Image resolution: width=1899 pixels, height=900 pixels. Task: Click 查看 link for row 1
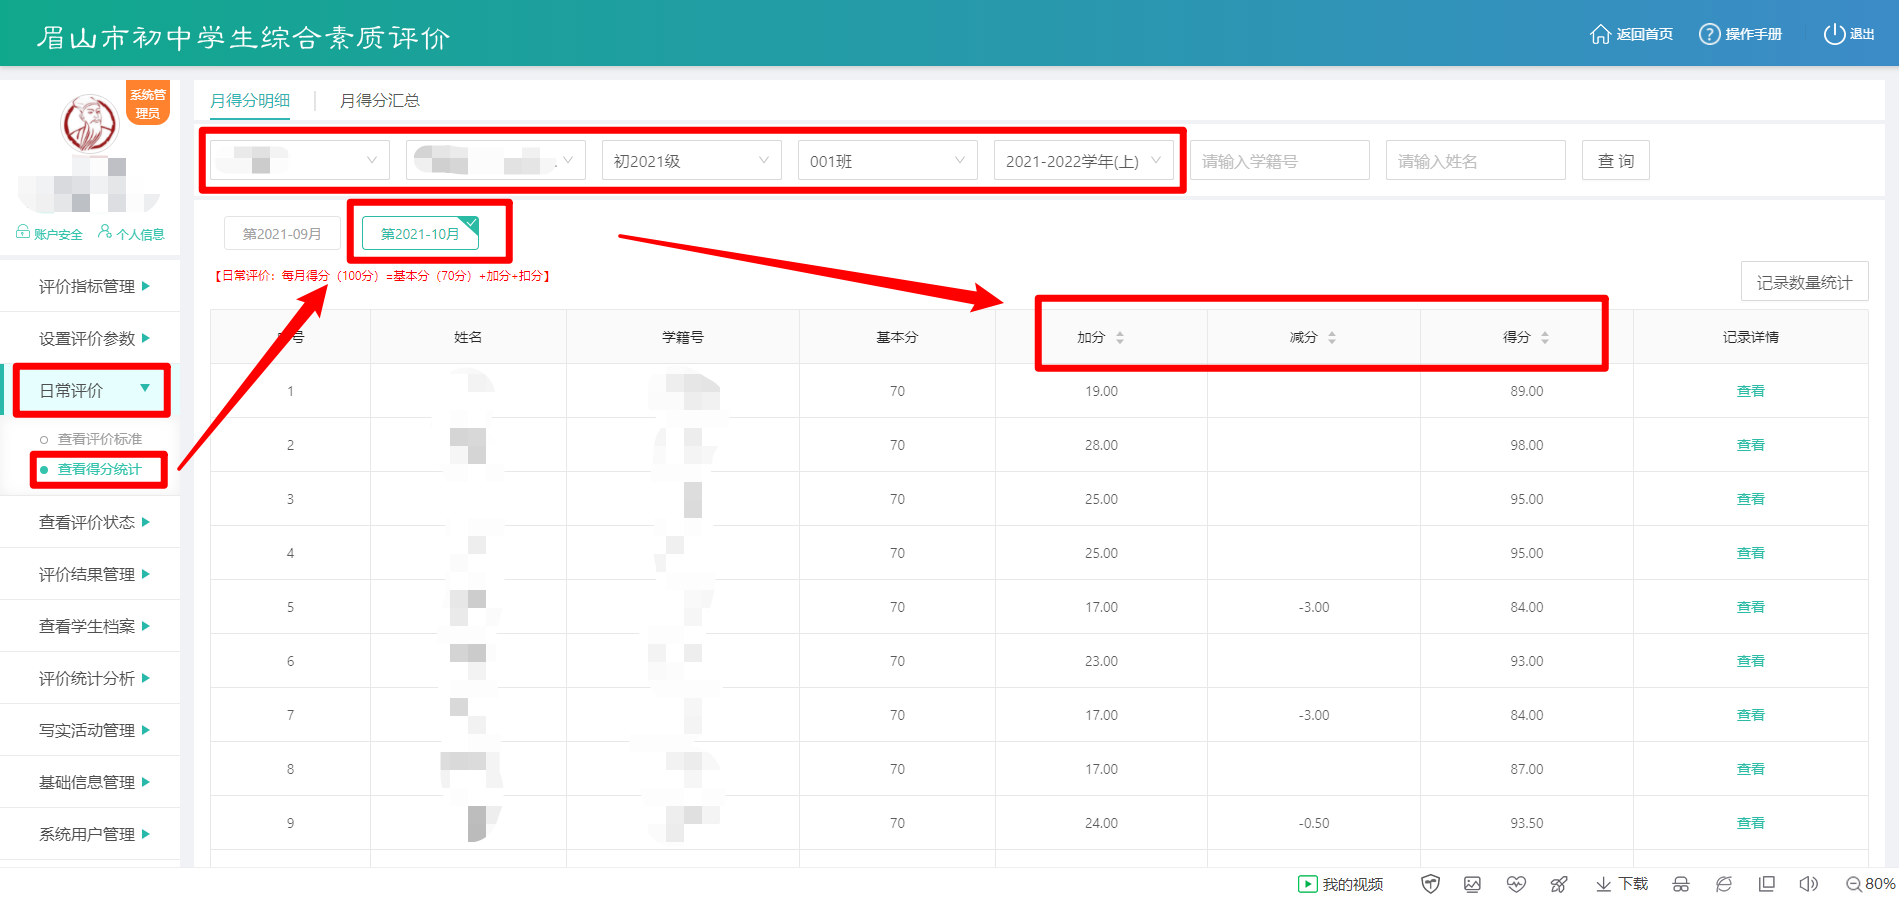click(1750, 391)
